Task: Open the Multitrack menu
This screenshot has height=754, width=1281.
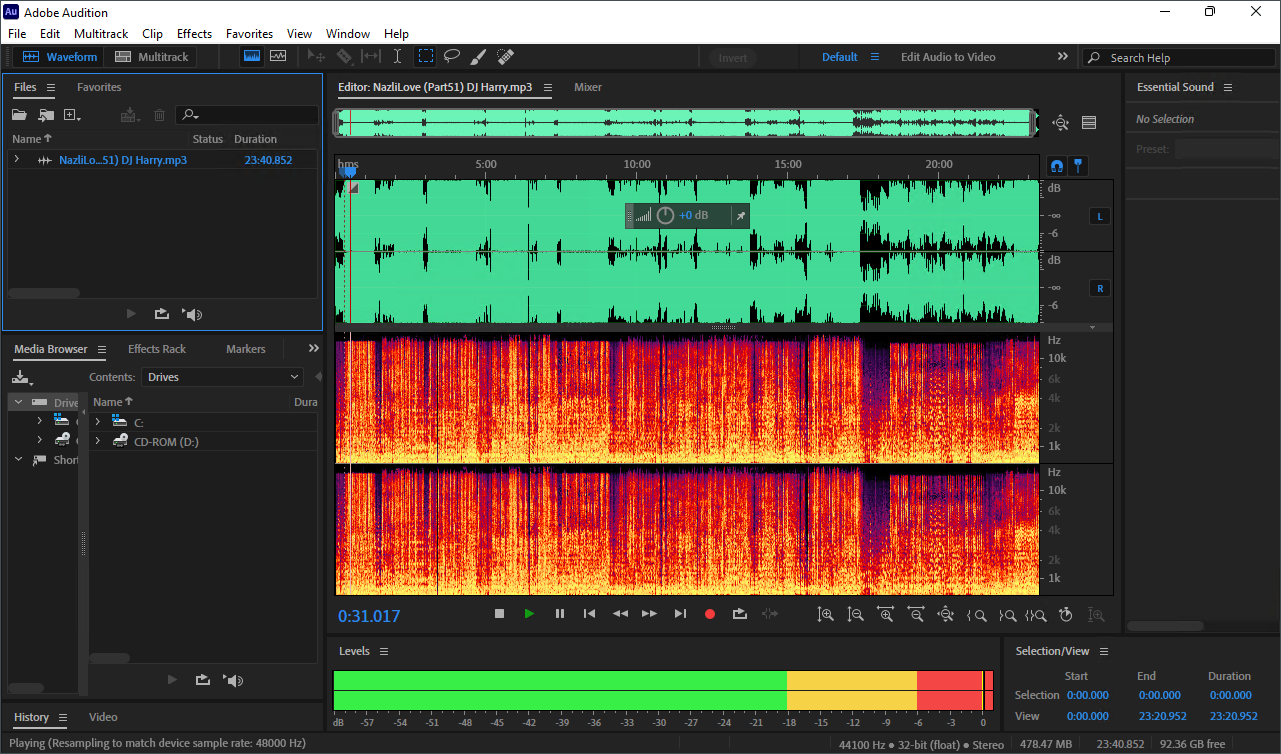Action: [101, 33]
